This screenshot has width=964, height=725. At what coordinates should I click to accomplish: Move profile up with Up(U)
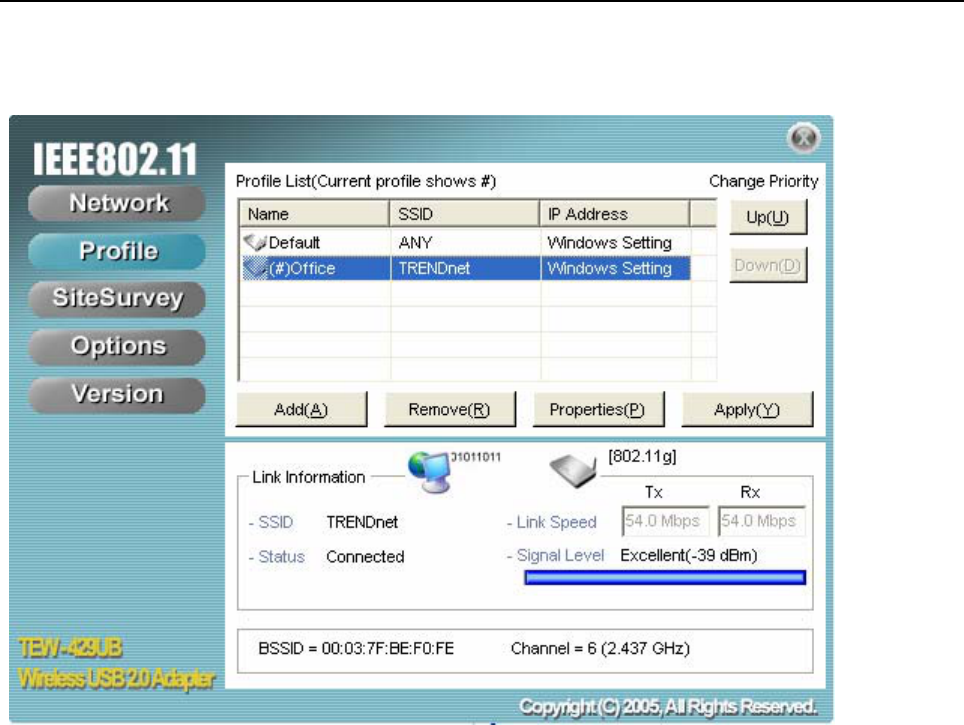768,217
